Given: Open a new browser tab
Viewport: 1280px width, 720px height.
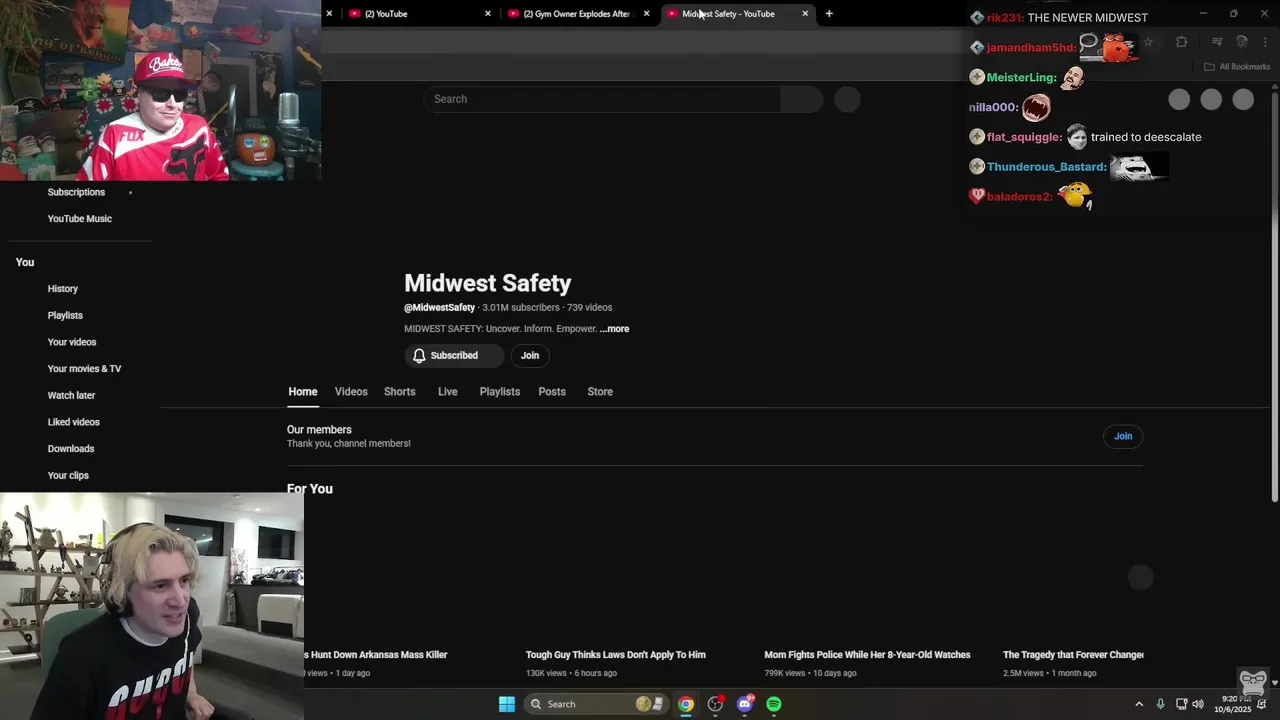Looking at the screenshot, I should 829,14.
